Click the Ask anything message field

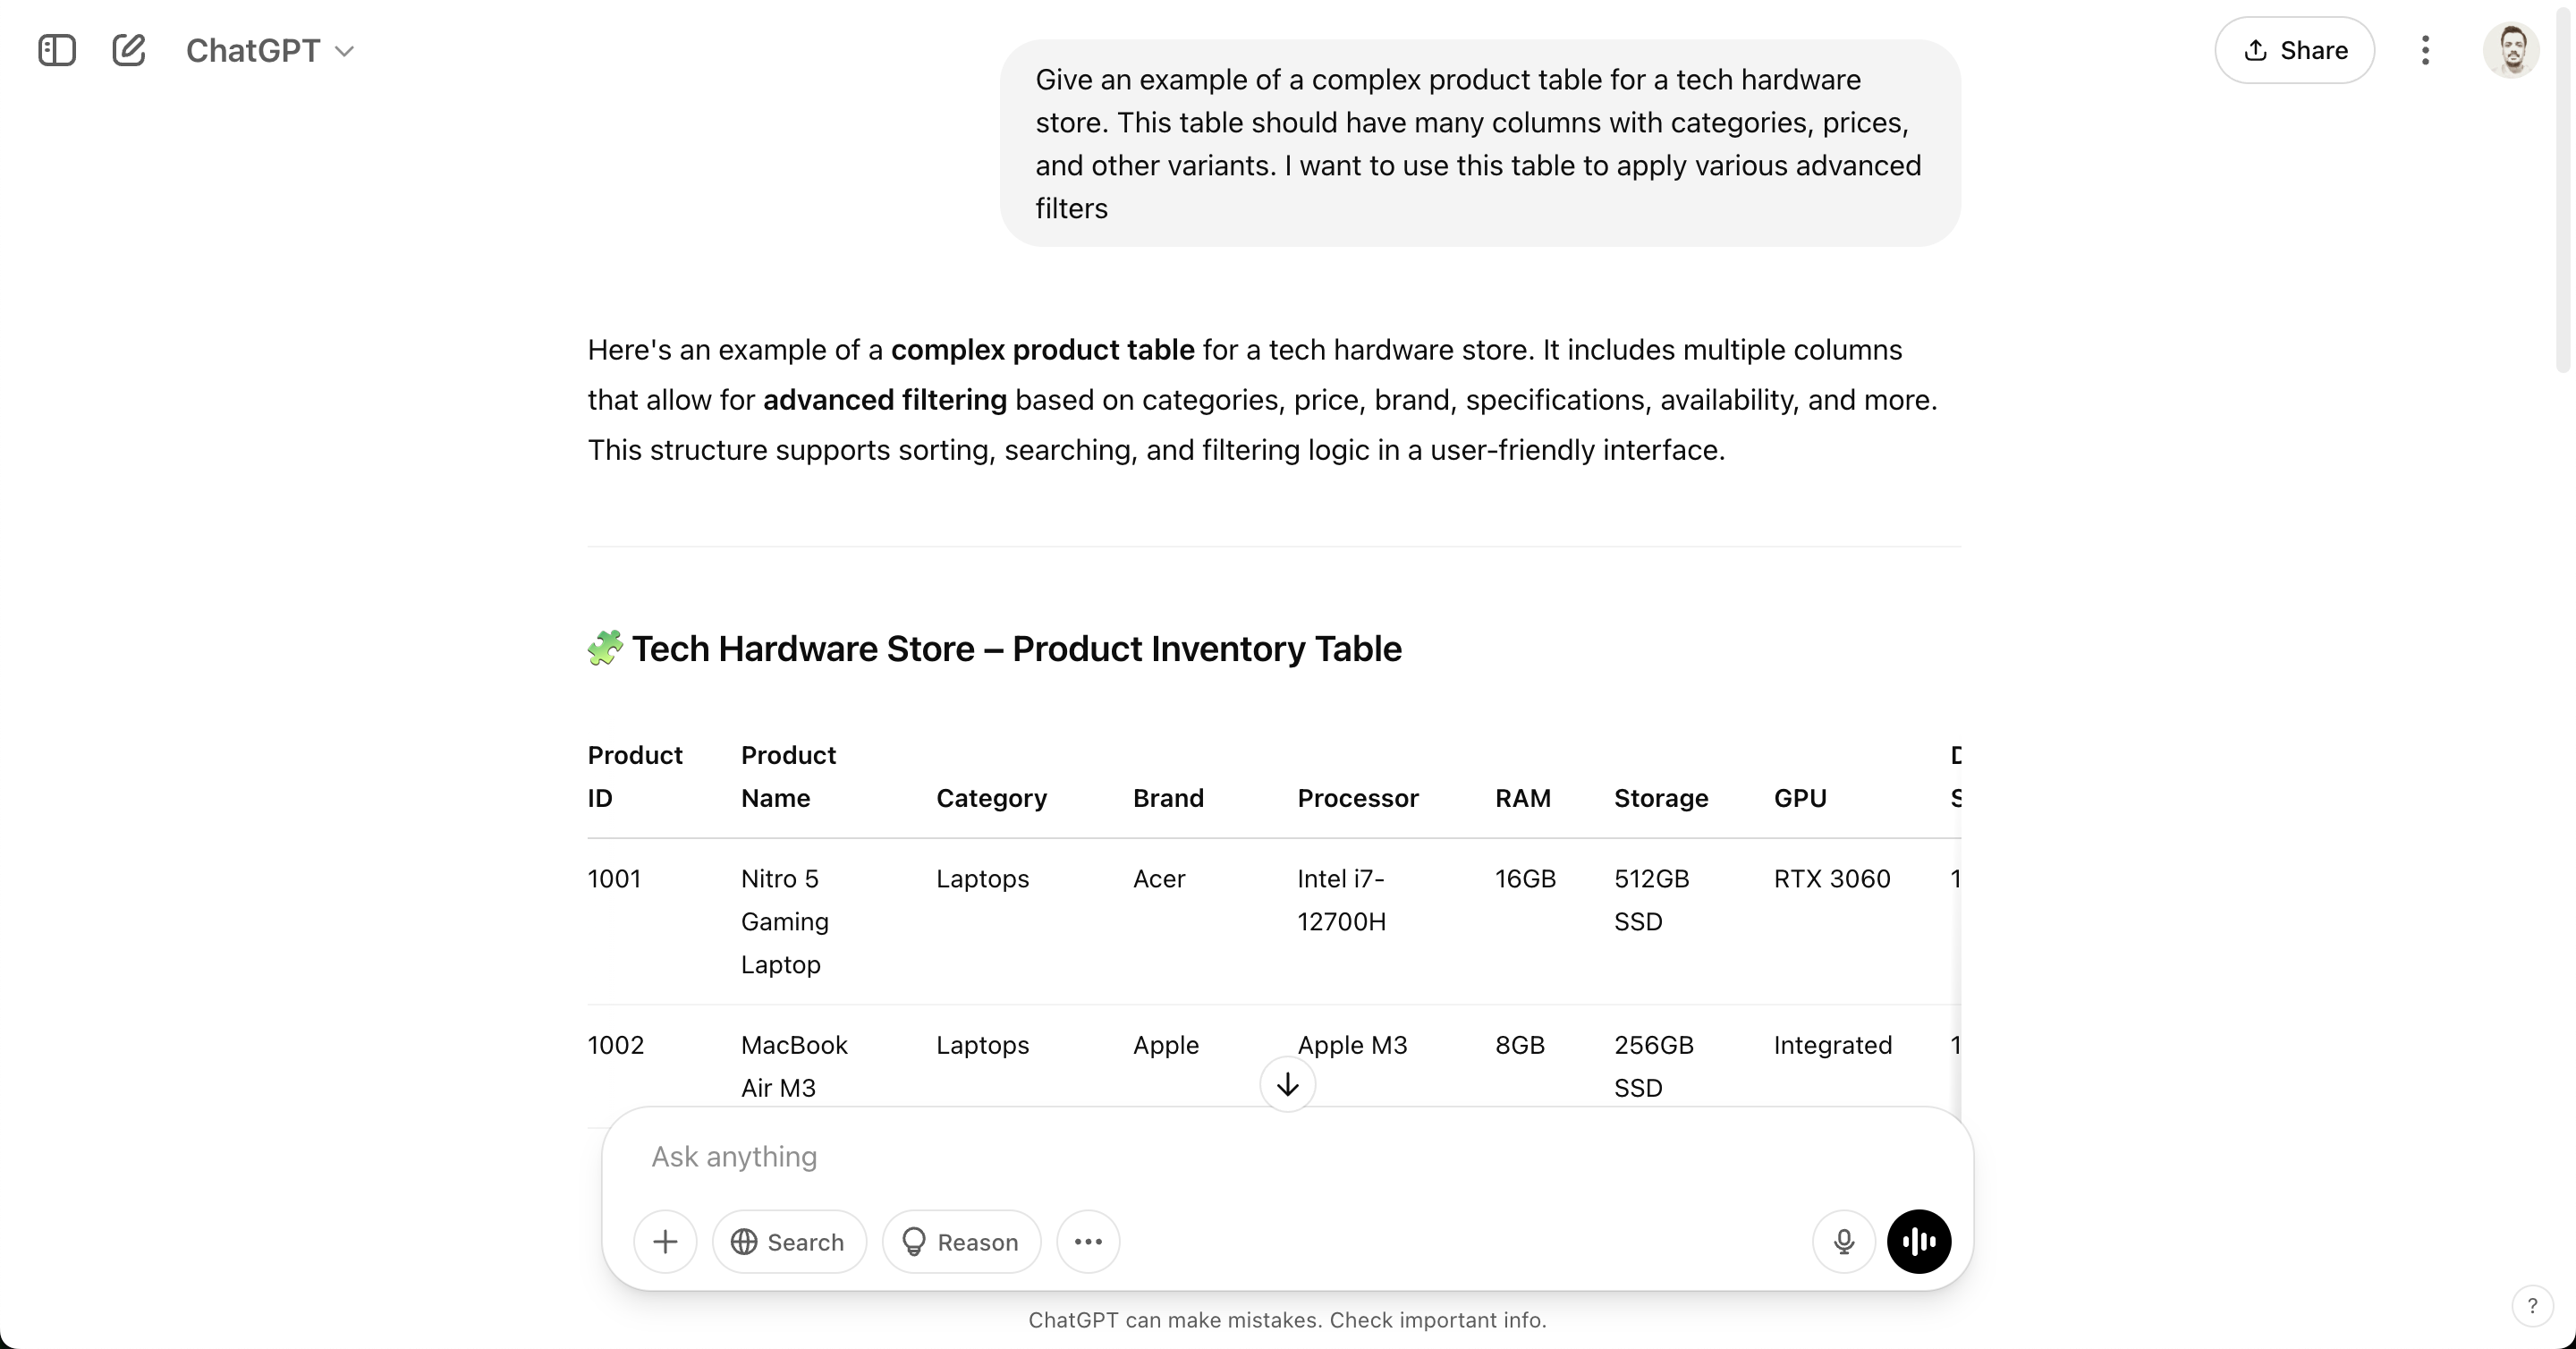(x=1200, y=1157)
